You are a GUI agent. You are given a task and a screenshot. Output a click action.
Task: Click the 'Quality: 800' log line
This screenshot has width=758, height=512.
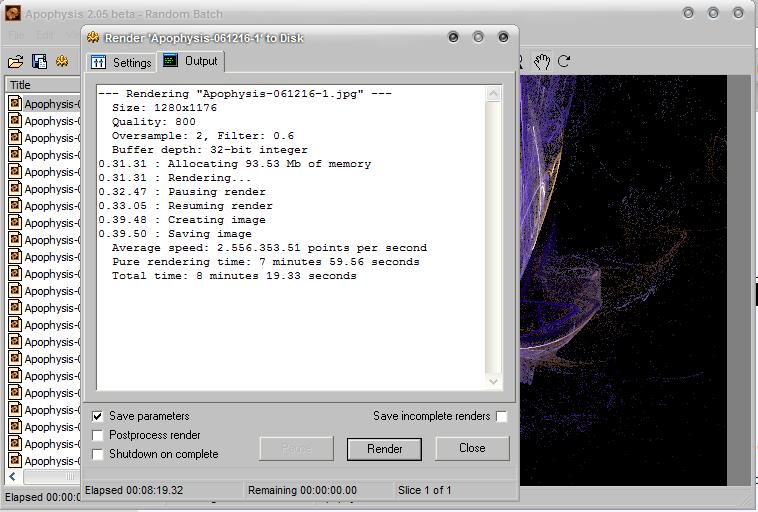(154, 122)
